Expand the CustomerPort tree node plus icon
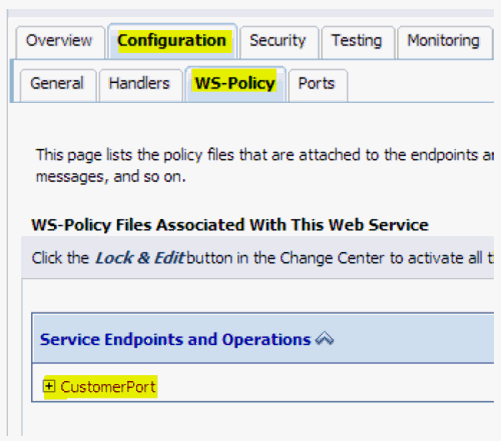 coord(49,386)
